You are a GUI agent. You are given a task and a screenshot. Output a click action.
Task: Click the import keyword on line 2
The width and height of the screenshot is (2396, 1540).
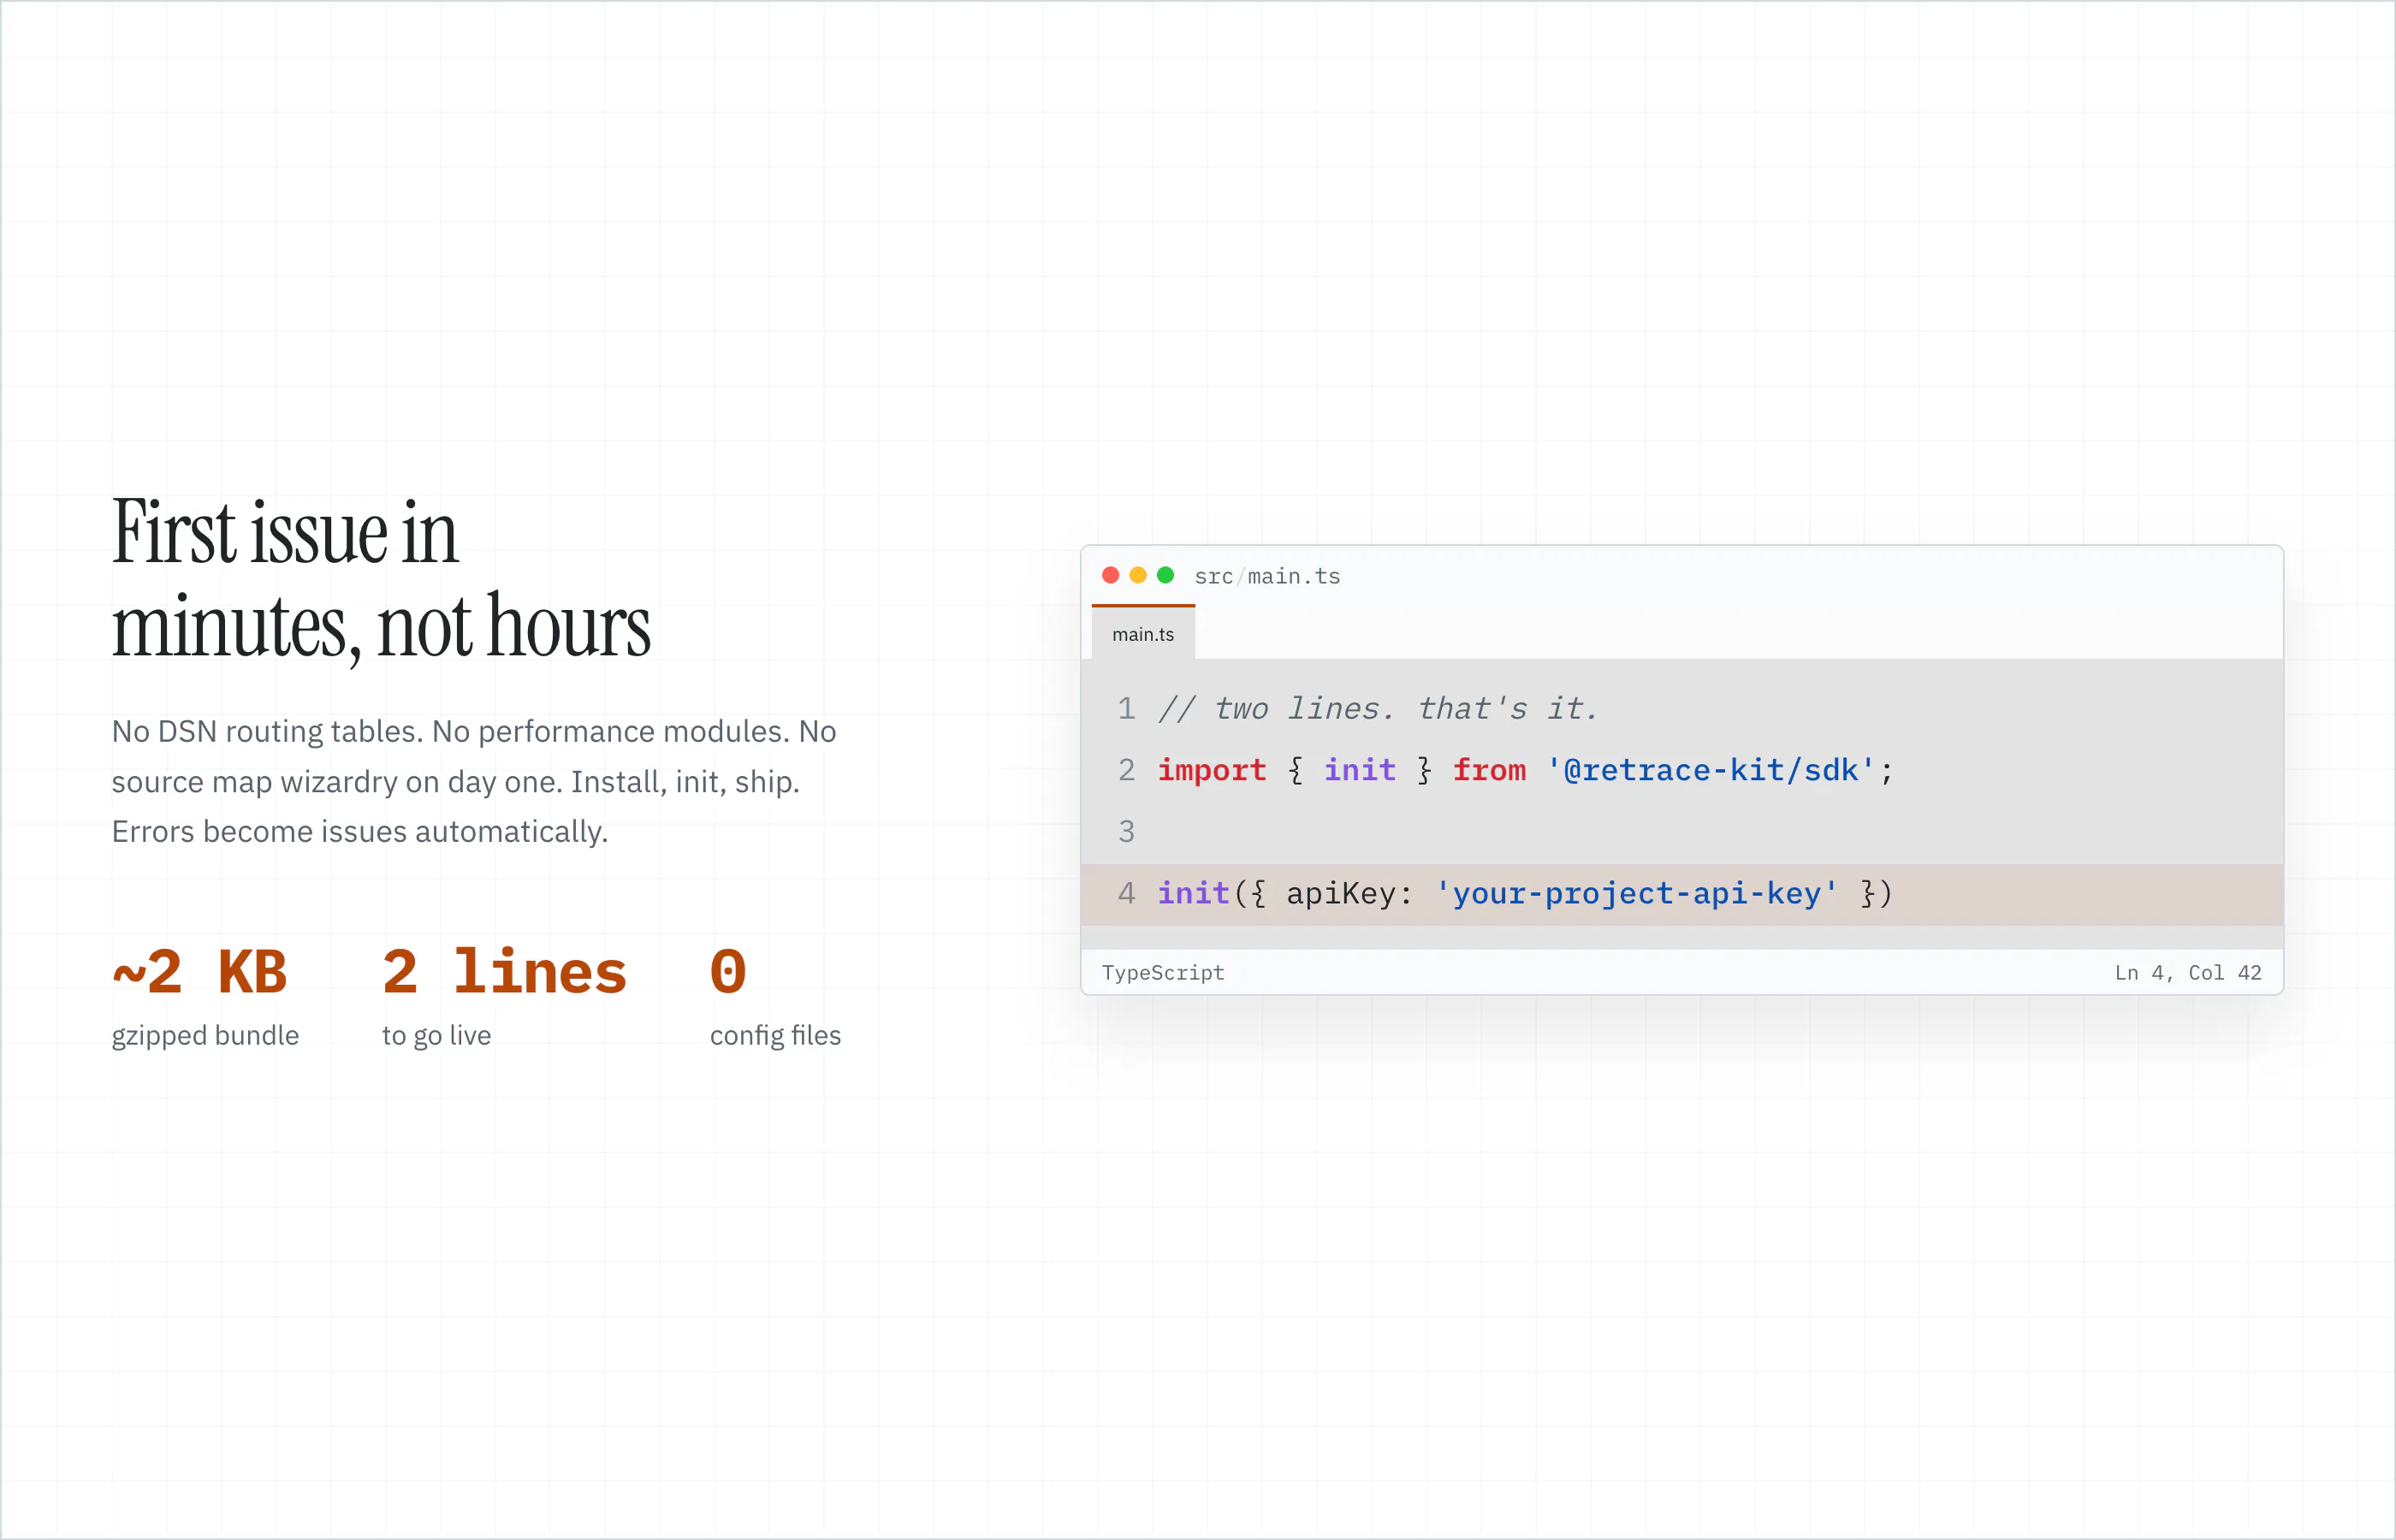click(1212, 770)
